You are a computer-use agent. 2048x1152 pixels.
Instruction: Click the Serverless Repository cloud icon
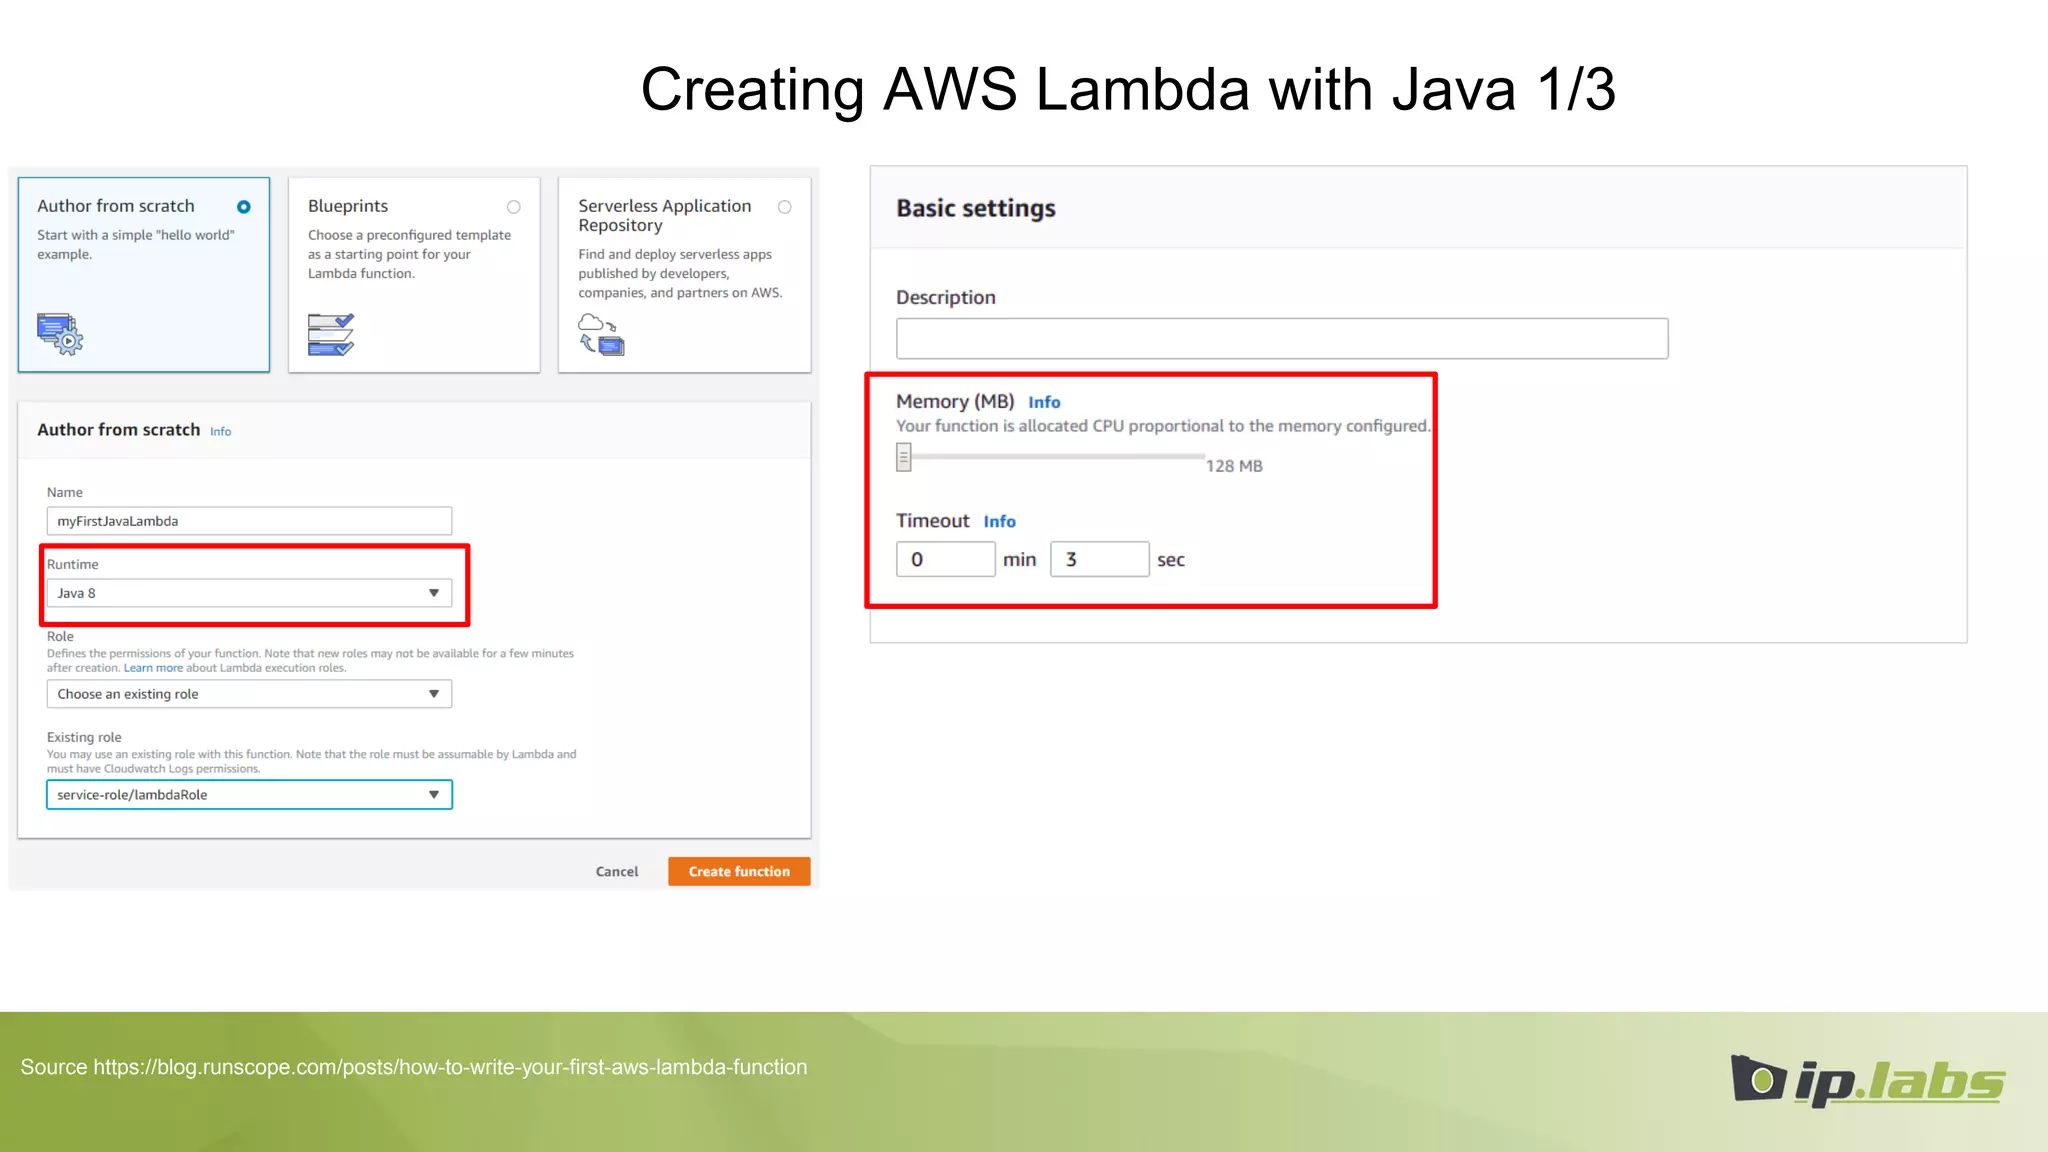[x=601, y=334]
